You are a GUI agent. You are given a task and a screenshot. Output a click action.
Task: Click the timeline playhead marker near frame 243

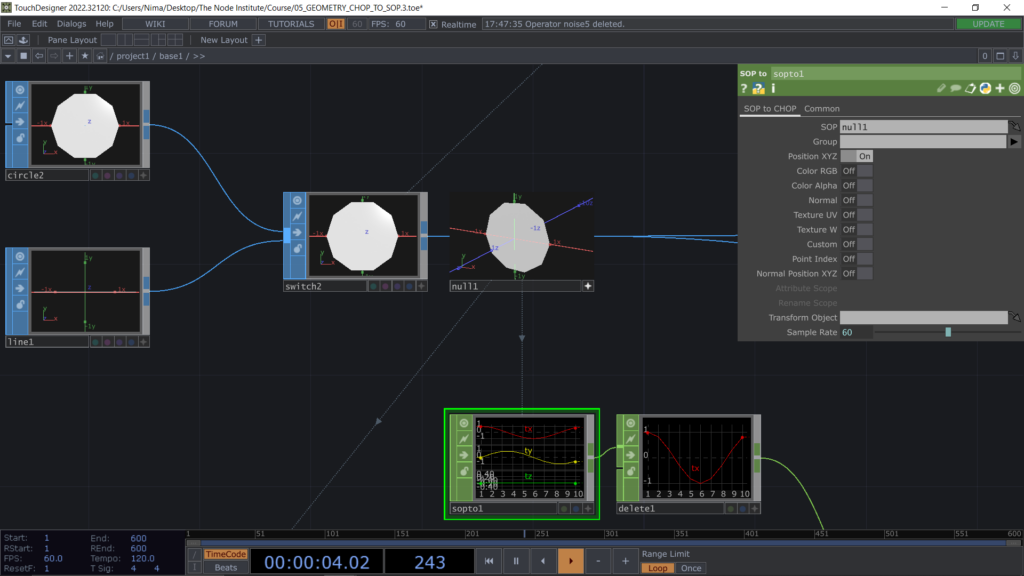coord(524,534)
